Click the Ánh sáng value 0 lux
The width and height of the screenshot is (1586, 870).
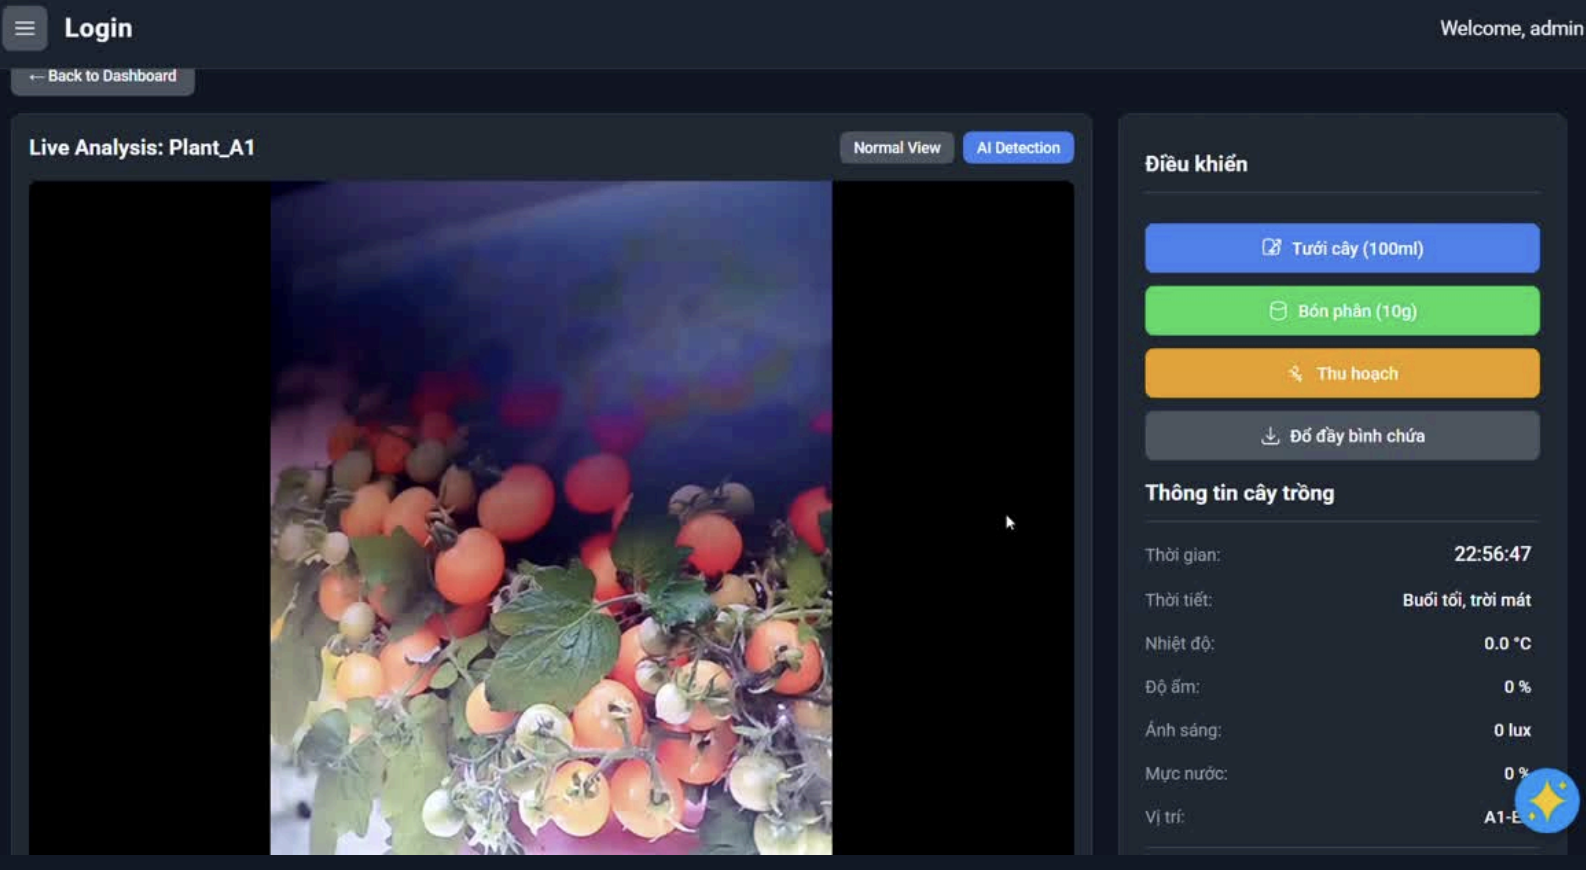click(1512, 730)
